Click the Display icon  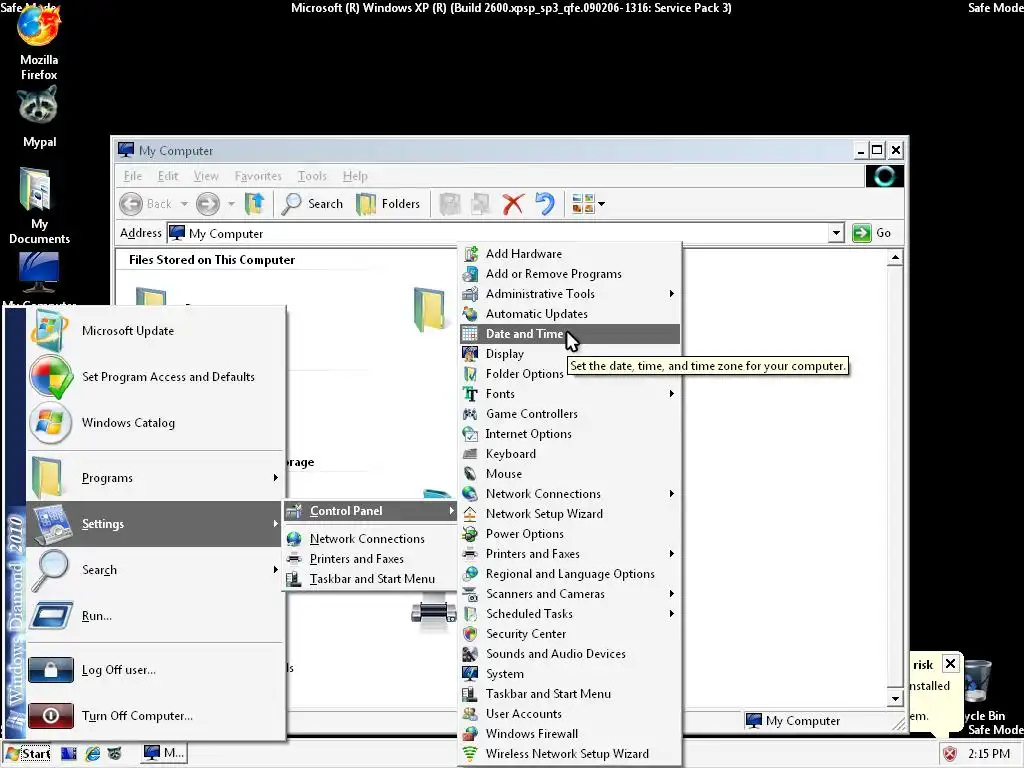470,354
